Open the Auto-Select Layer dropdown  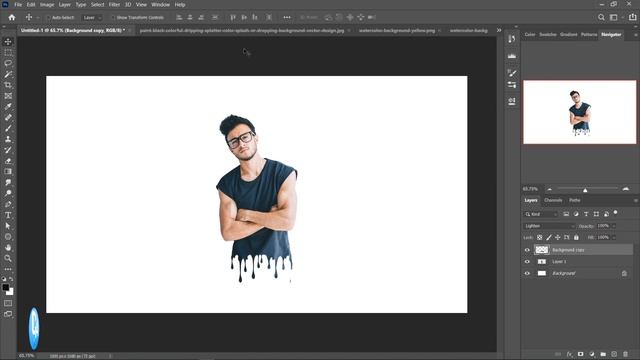(x=92, y=18)
